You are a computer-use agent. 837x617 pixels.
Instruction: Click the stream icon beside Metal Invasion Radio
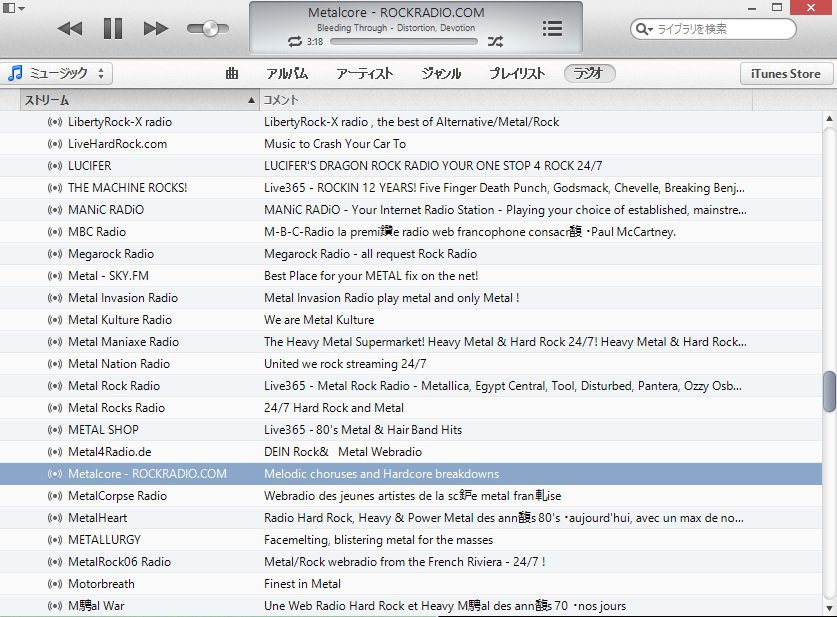click(x=55, y=298)
